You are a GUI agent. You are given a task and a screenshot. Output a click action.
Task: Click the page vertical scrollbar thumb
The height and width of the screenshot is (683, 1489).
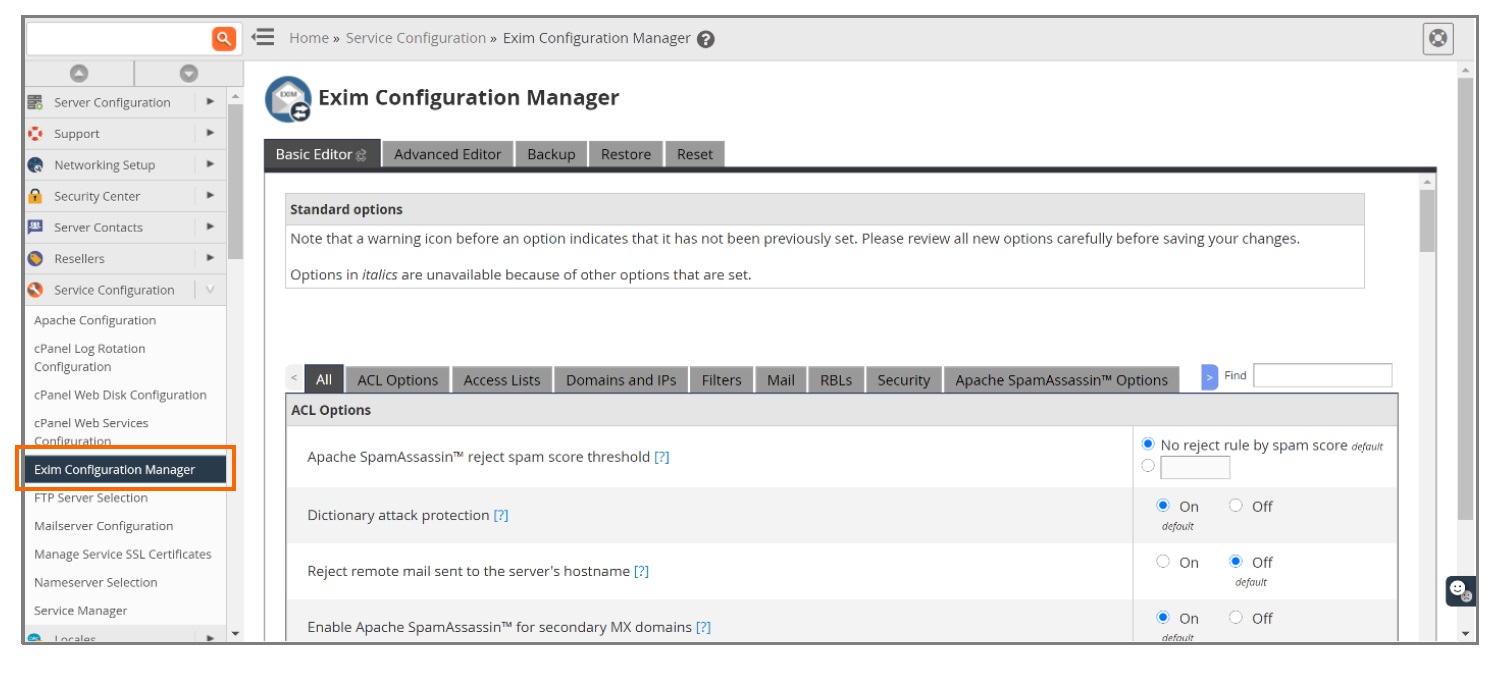point(1466,298)
